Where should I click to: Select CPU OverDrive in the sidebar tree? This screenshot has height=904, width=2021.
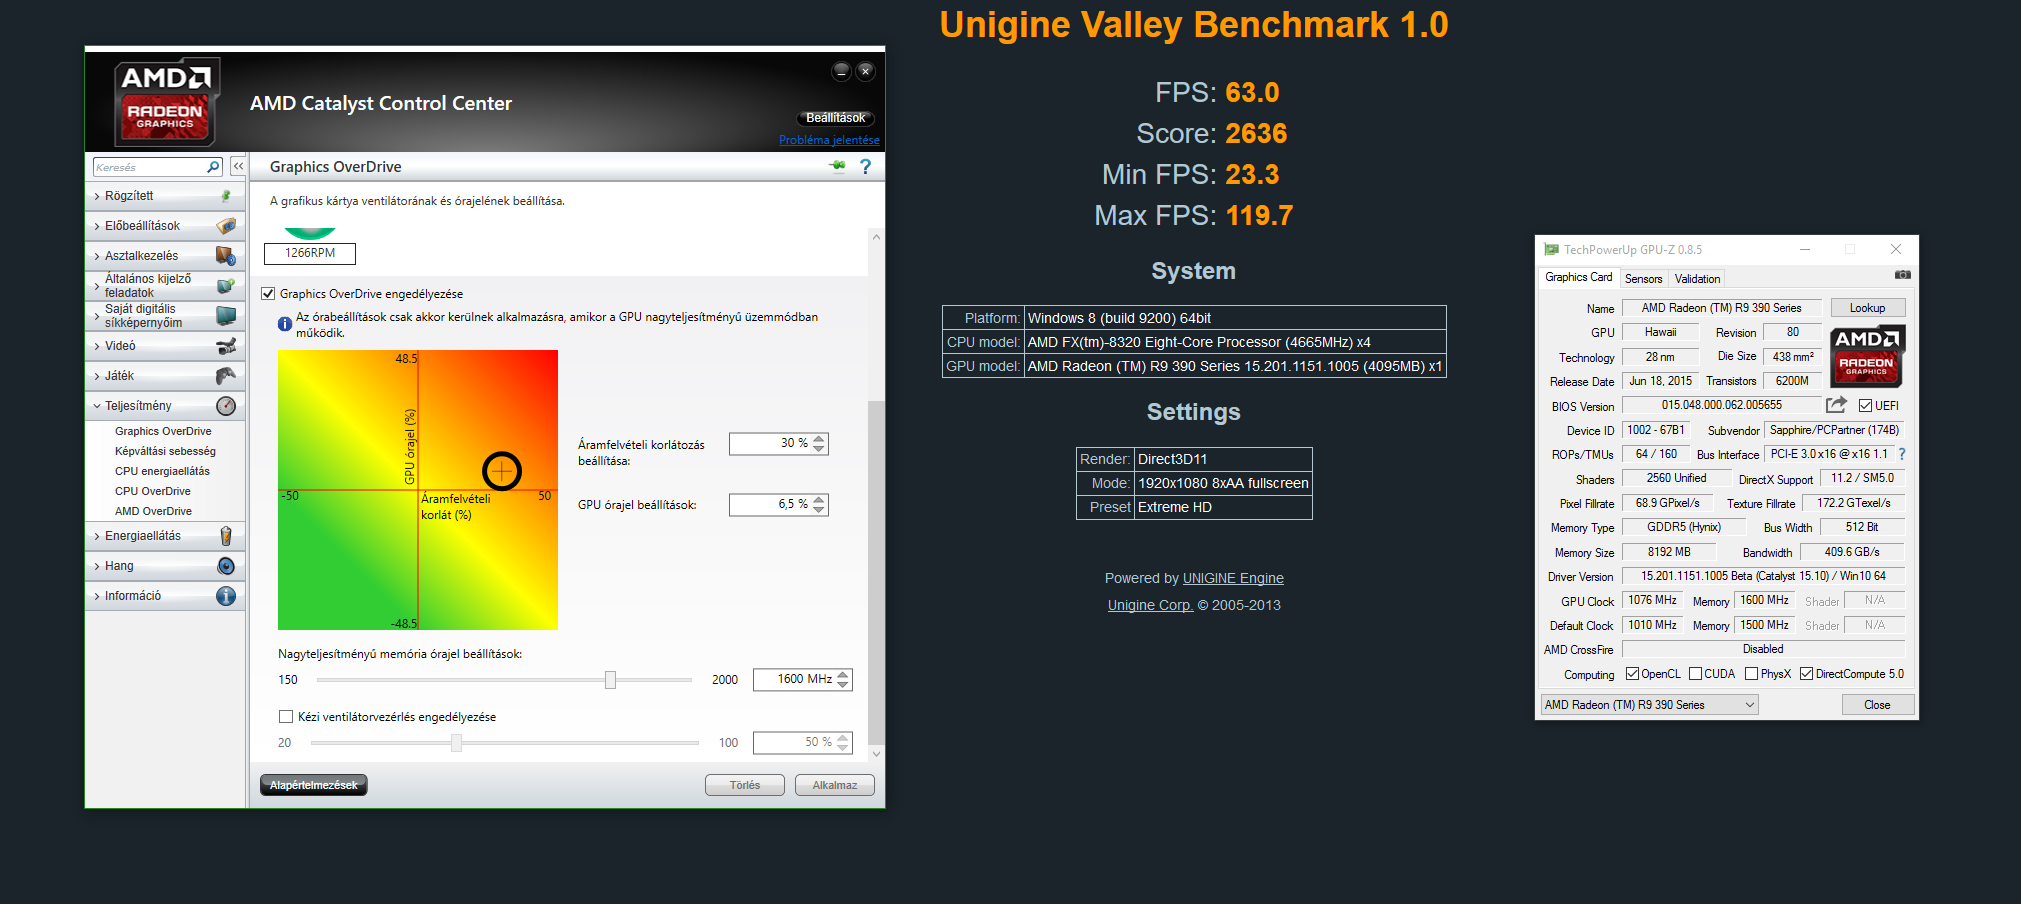coord(152,491)
